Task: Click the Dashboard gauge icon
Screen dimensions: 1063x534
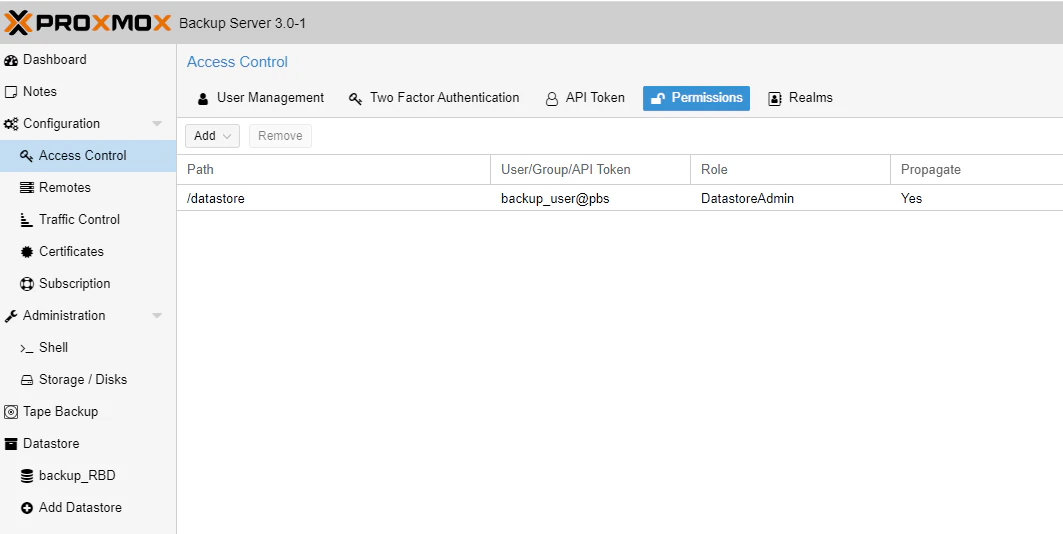Action: pos(11,60)
